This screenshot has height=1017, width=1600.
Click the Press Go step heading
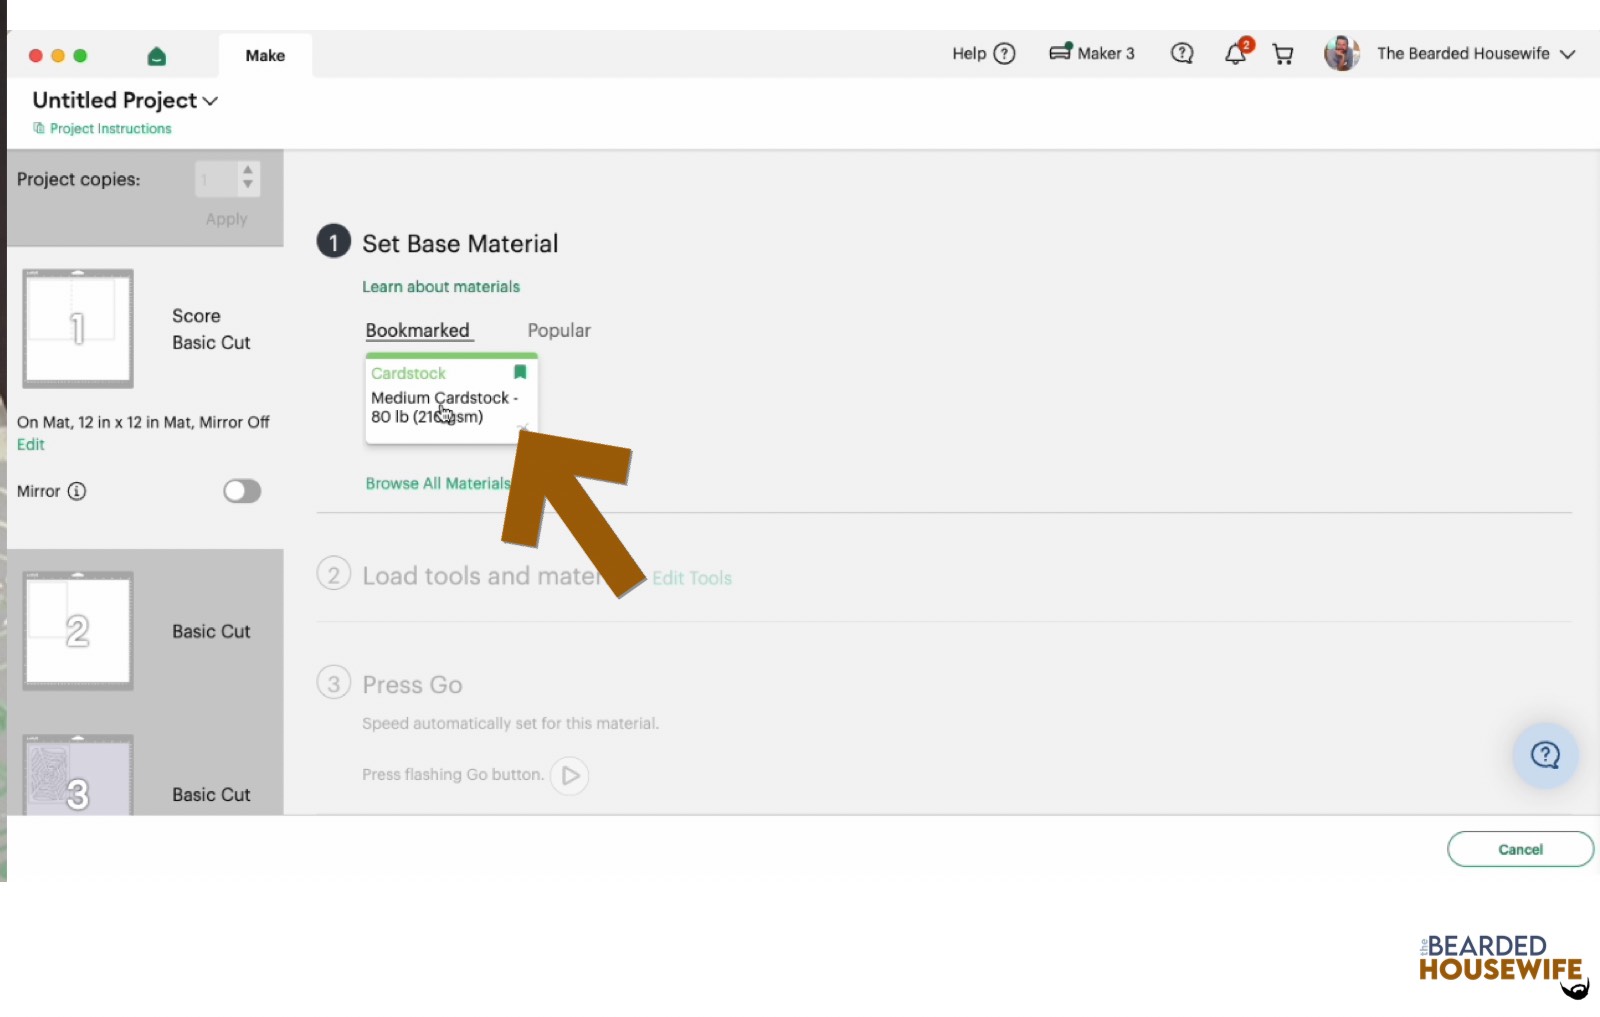[x=412, y=685]
